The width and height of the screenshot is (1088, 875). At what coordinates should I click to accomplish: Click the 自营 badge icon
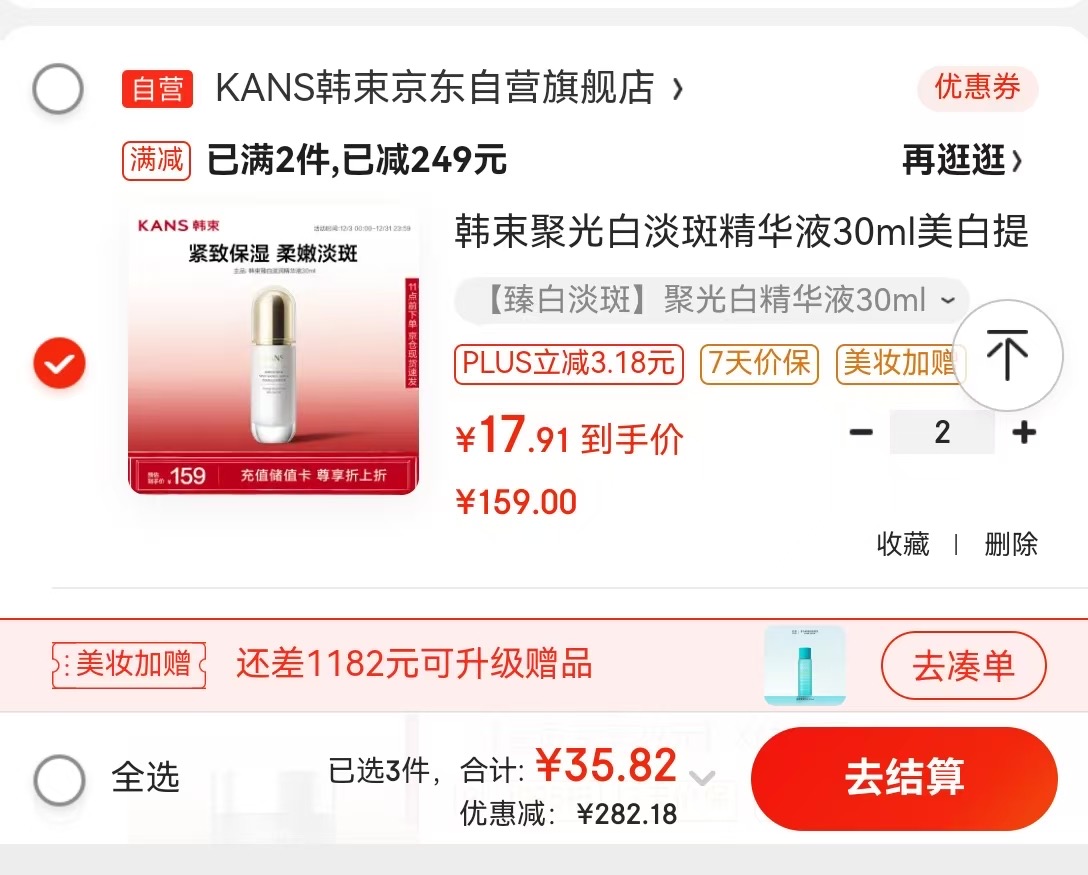click(x=158, y=89)
